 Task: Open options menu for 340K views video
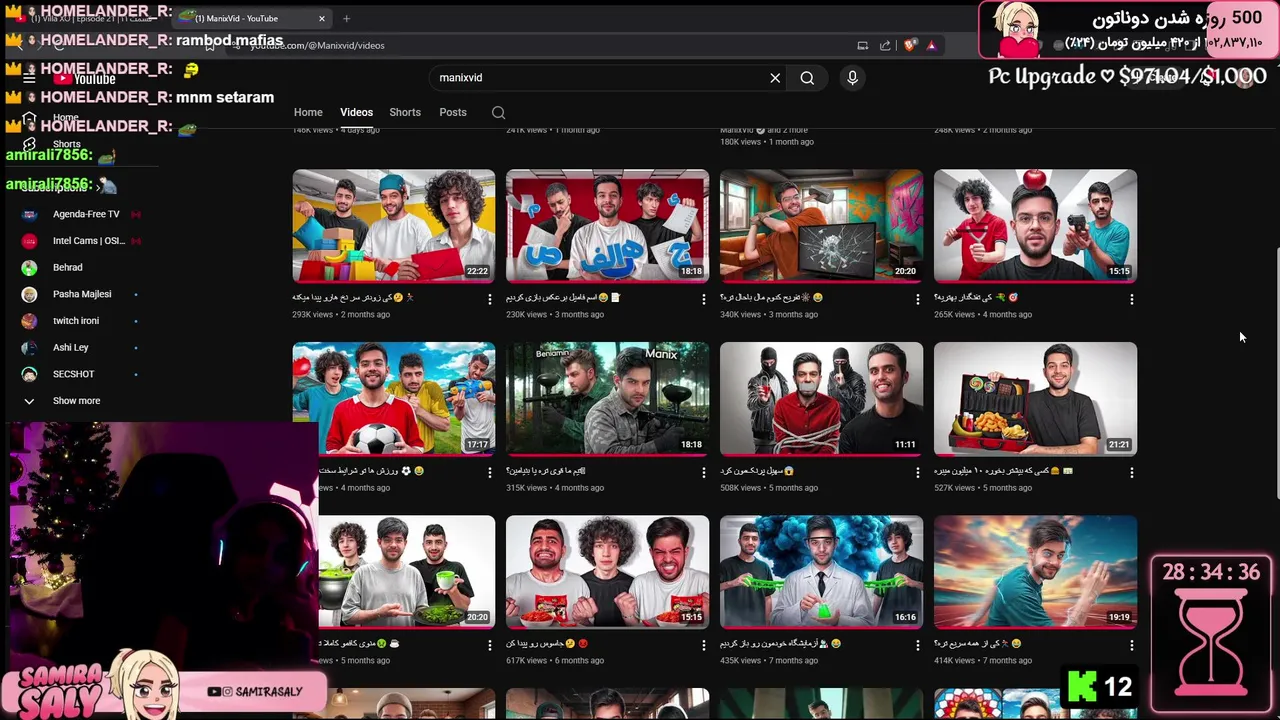[917, 299]
